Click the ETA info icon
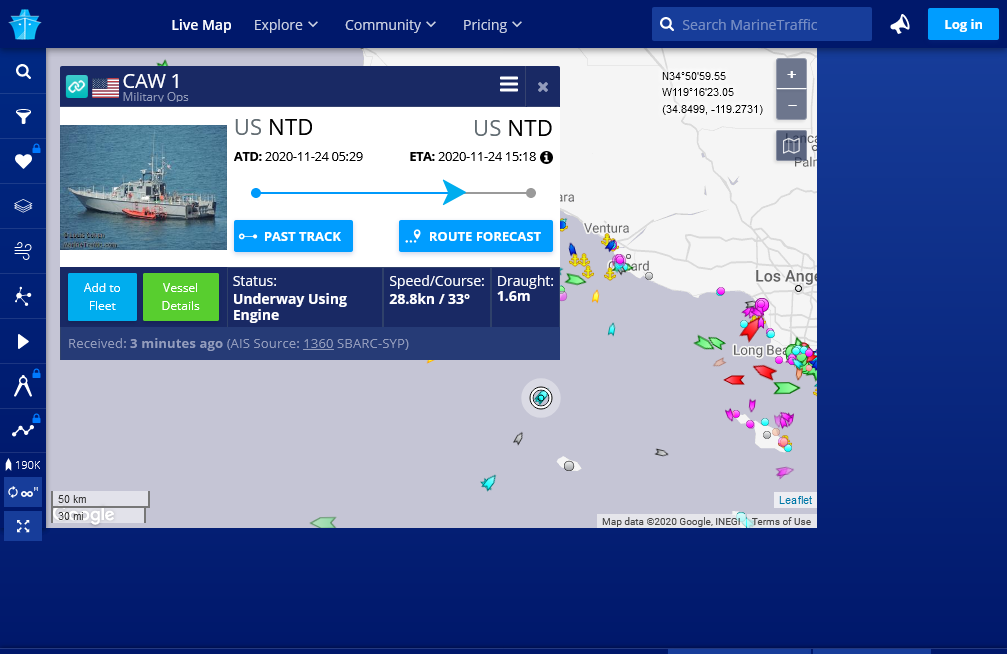The image size is (1007, 654). (x=547, y=157)
